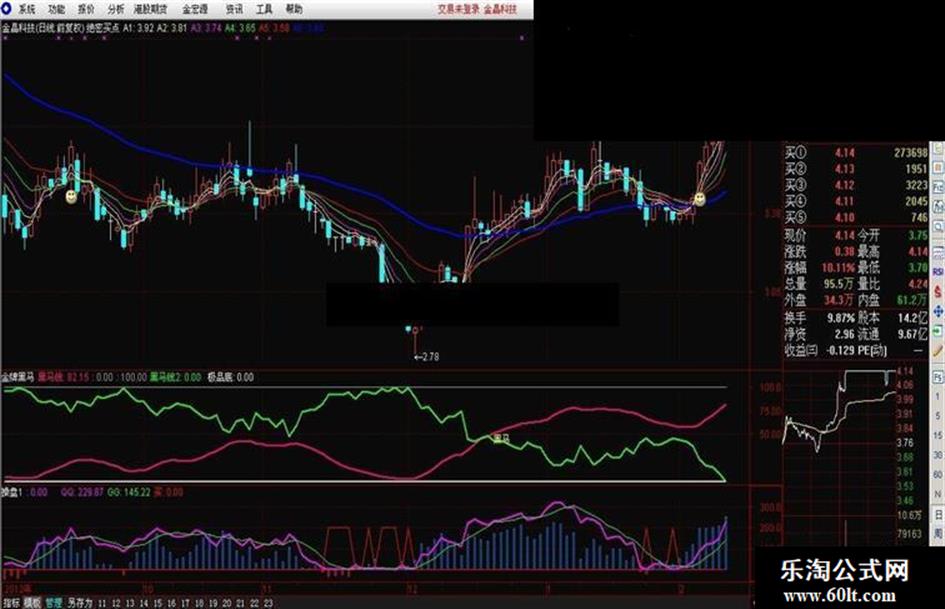Click the 金晶科技 stock name in title bar
The width and height of the screenshot is (945, 609).
[500, 9]
